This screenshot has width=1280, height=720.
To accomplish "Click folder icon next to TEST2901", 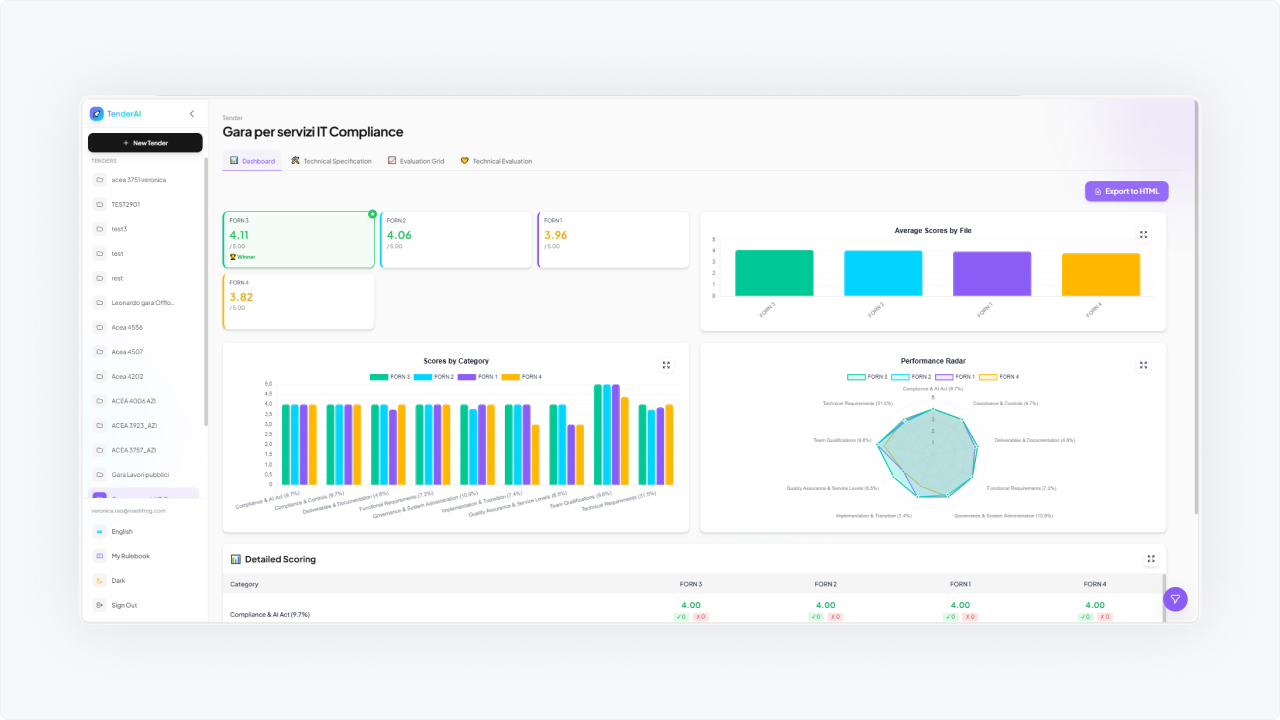I will (x=99, y=204).
